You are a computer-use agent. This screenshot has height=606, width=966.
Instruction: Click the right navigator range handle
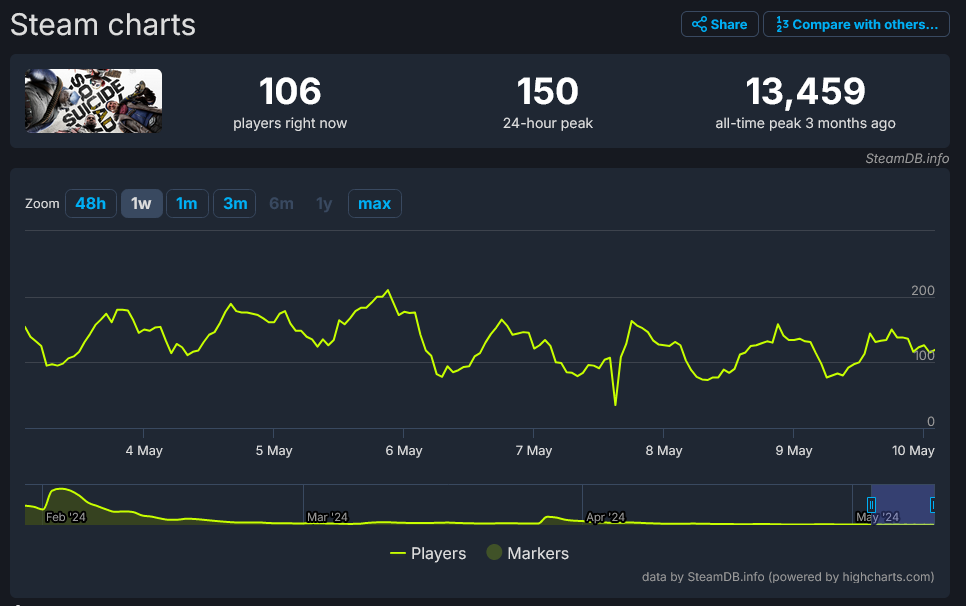click(x=933, y=505)
